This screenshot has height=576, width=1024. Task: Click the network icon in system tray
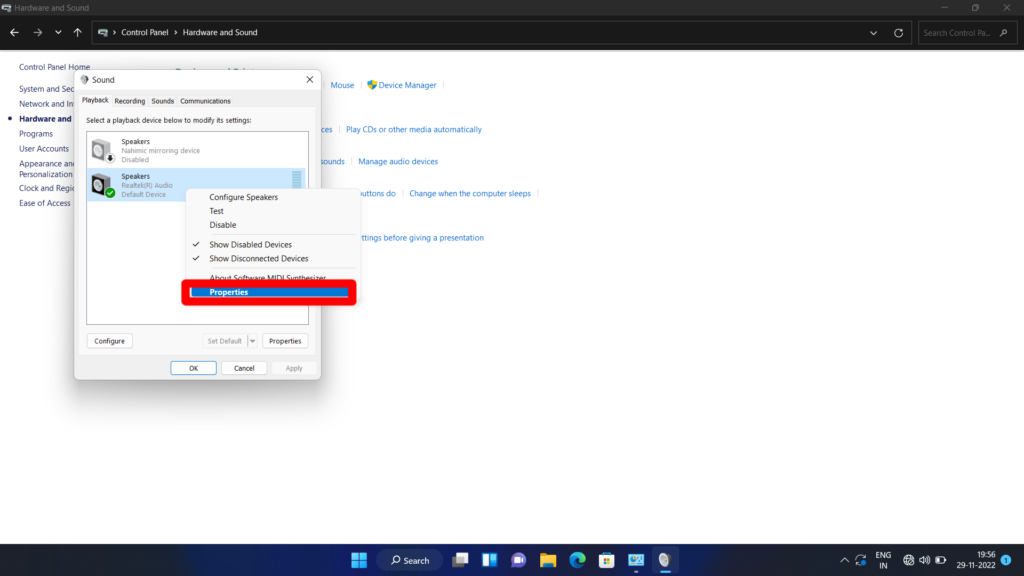point(908,560)
